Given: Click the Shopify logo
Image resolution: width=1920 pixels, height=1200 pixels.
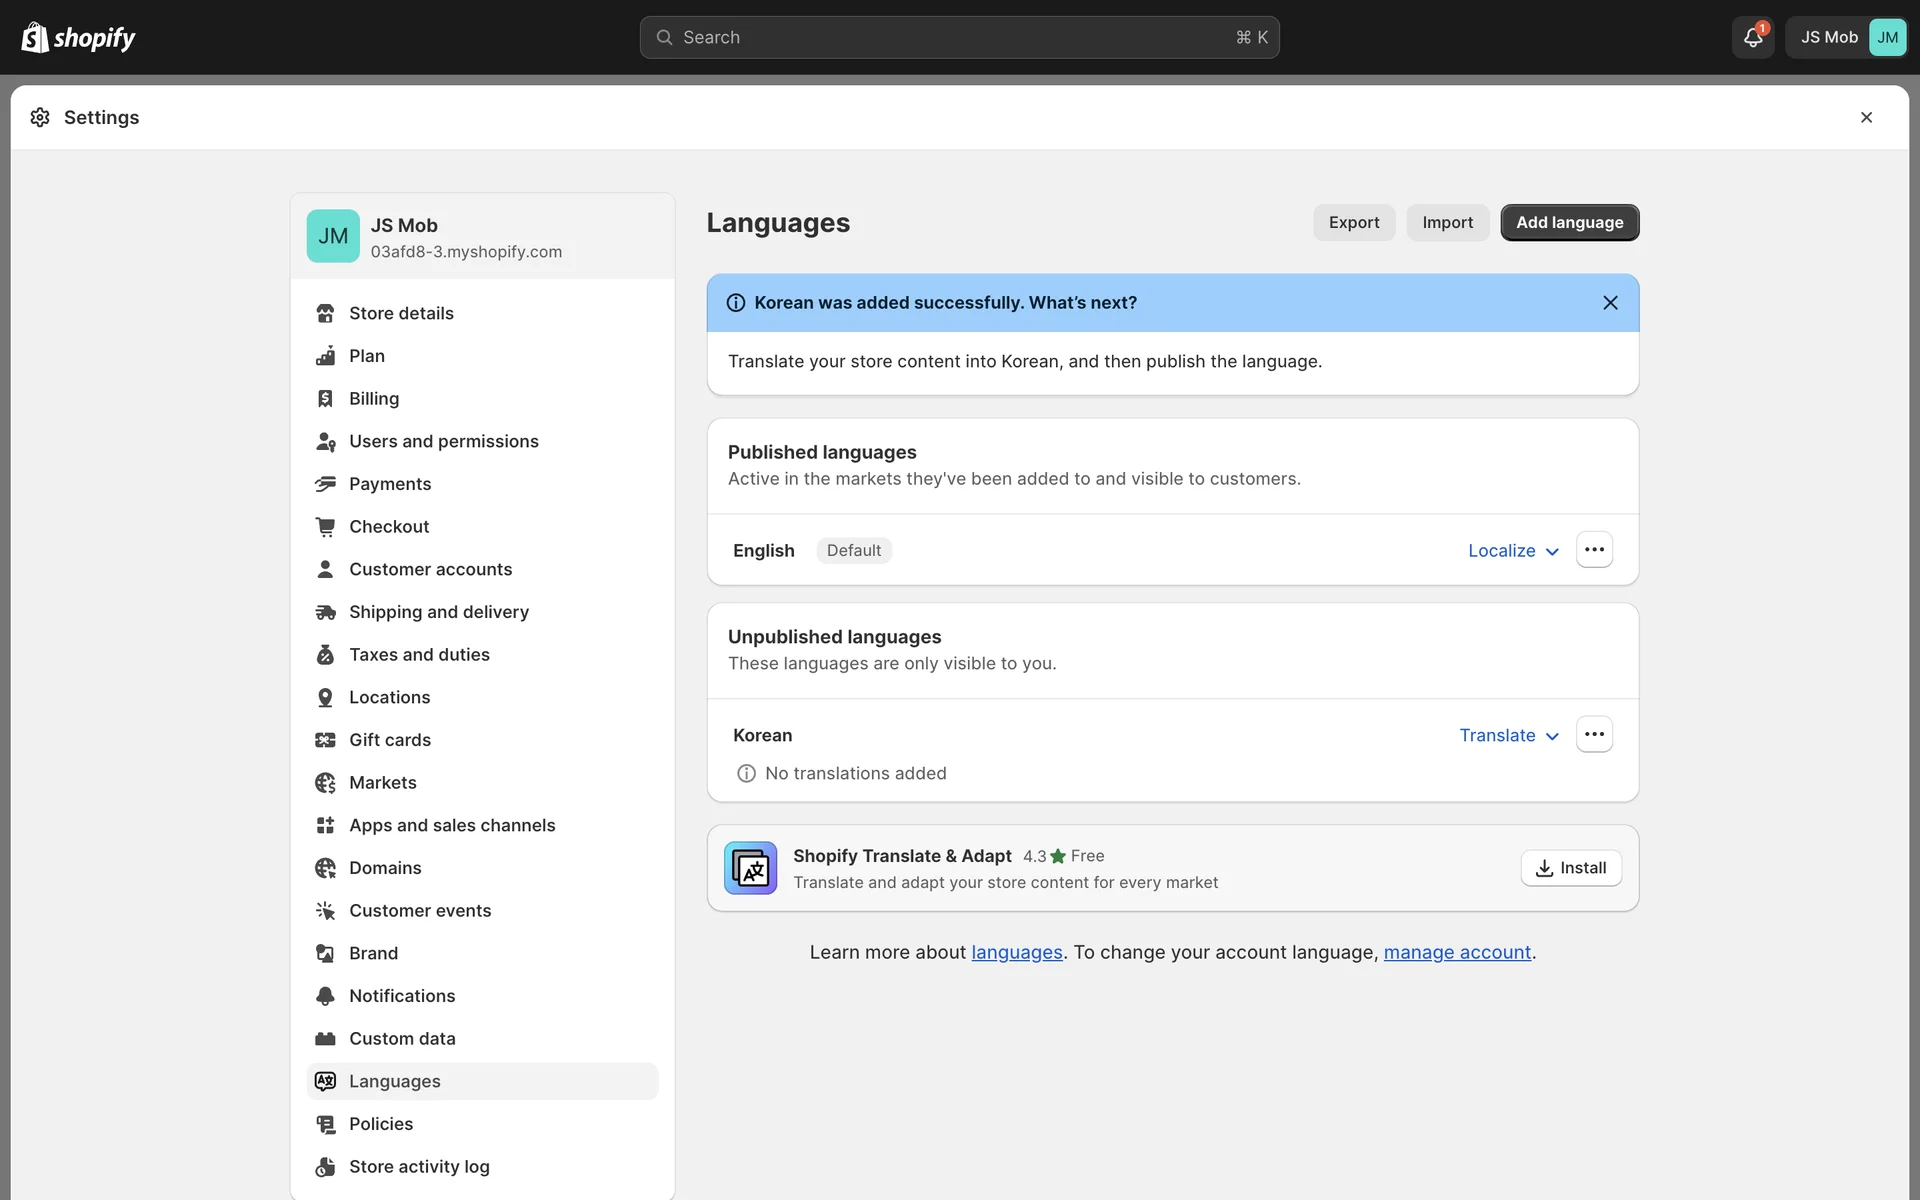Looking at the screenshot, I should (x=78, y=38).
